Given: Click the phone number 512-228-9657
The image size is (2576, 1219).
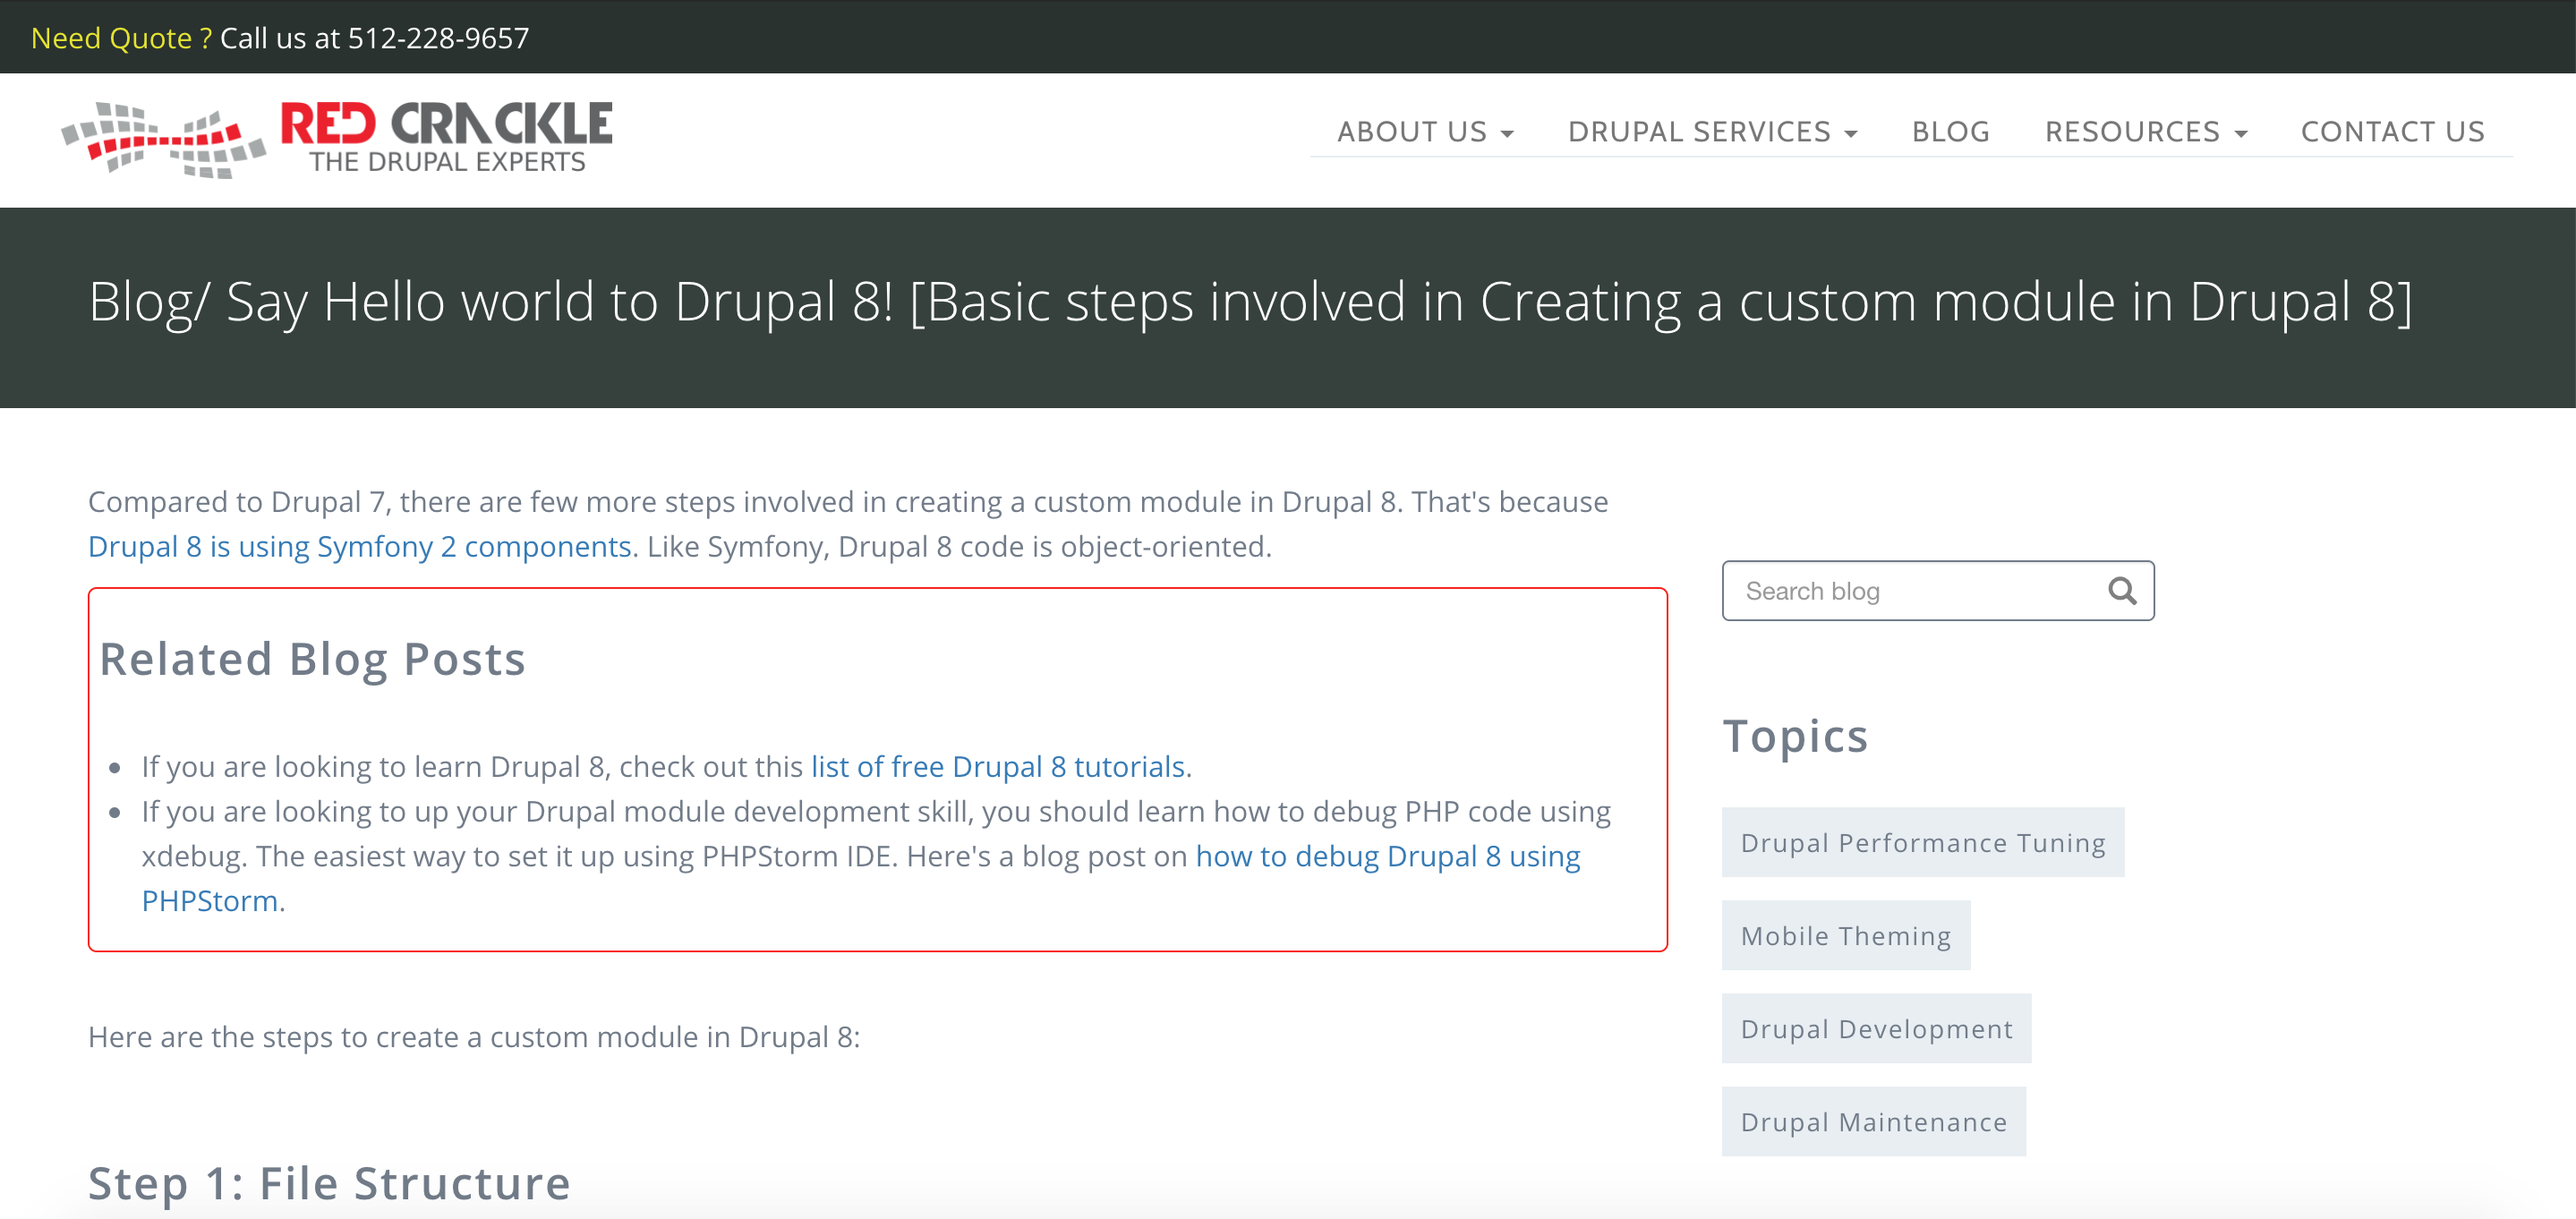Looking at the screenshot, I should 438,38.
